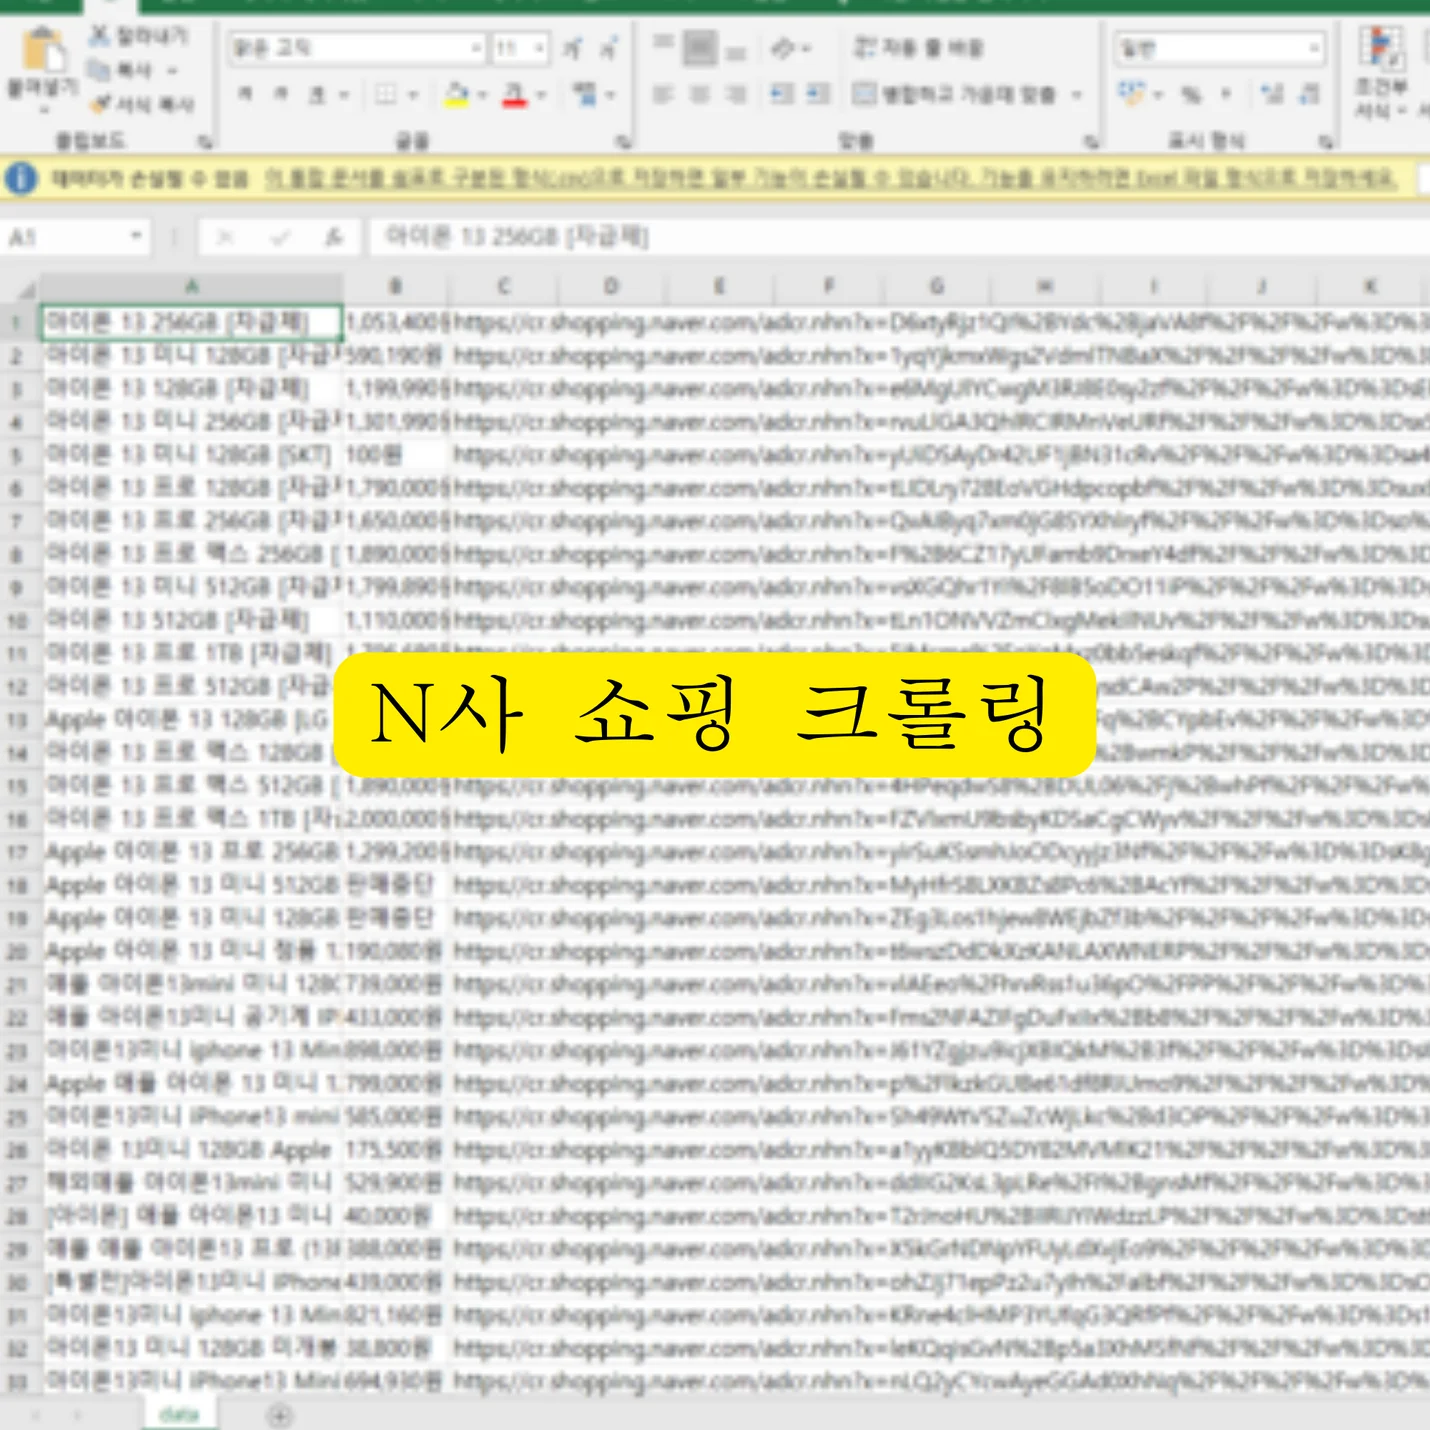Add a new sheet with plus button

[x=281, y=1415]
